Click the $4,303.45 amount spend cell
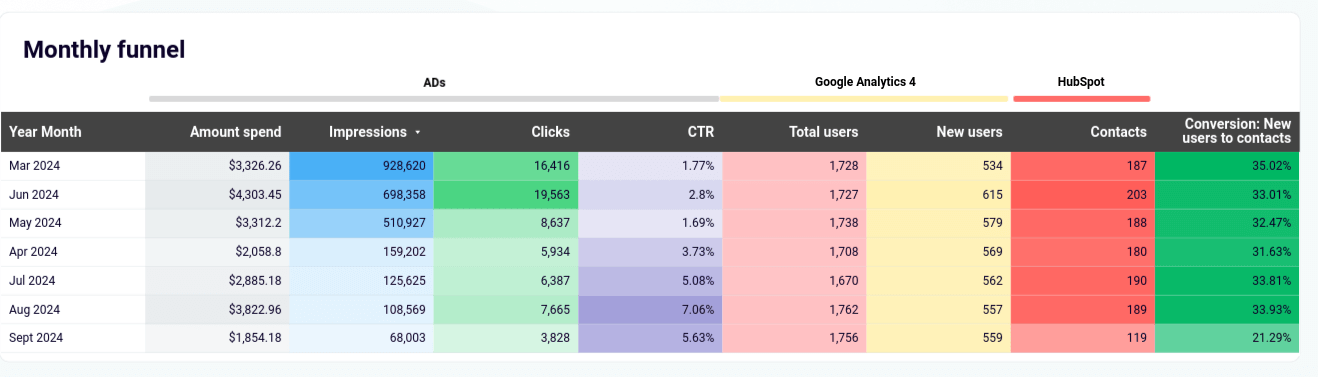1318x377 pixels. (x=217, y=194)
